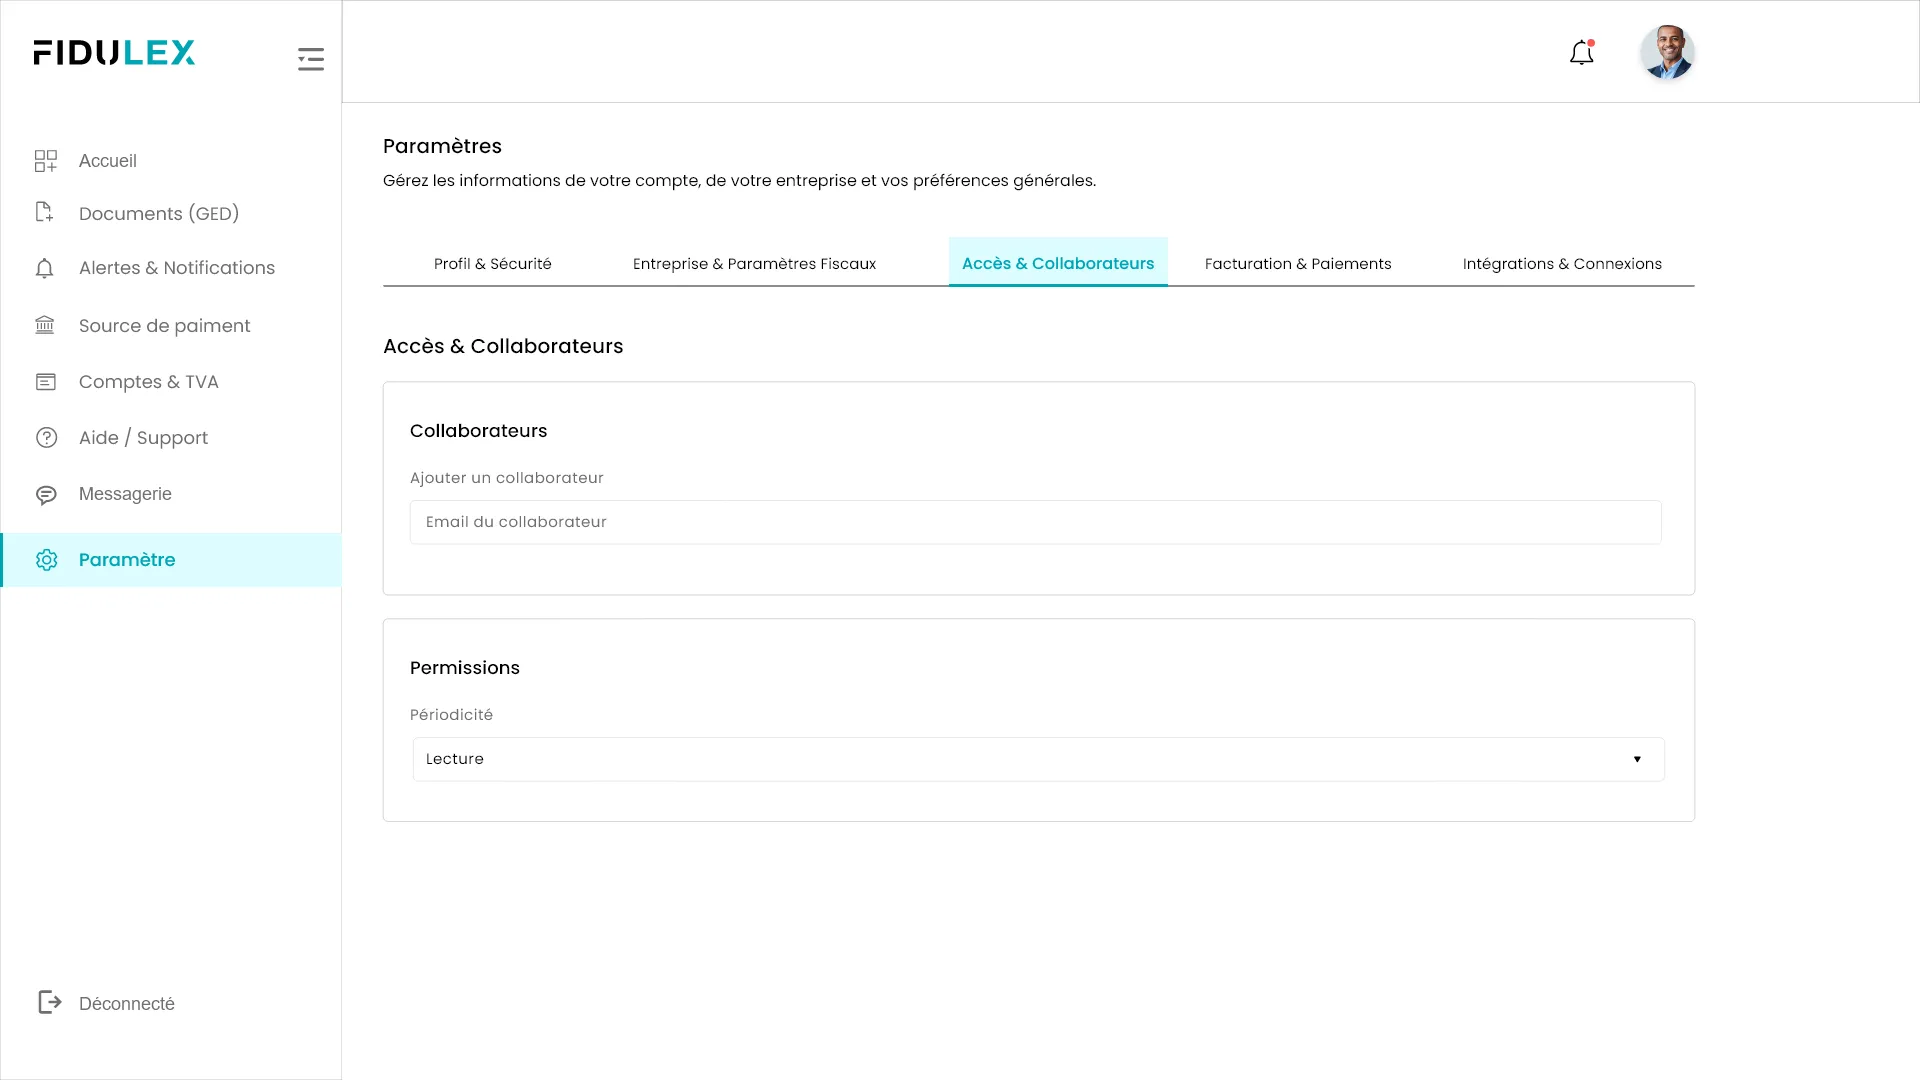Screen dimensions: 1920x1080
Task: Click the Déconnecté logout icon
Action: [49, 1002]
